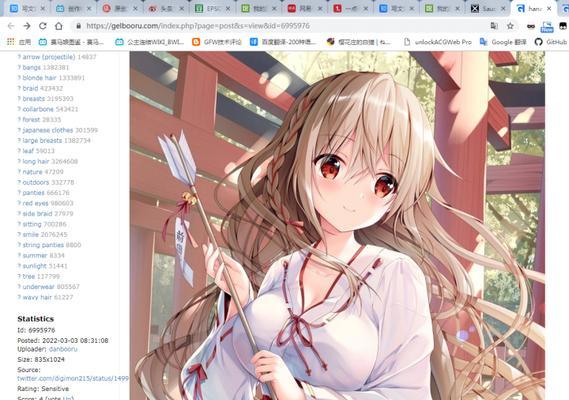Open the sitting tag
Screen dimensions: 569x400
32,224
